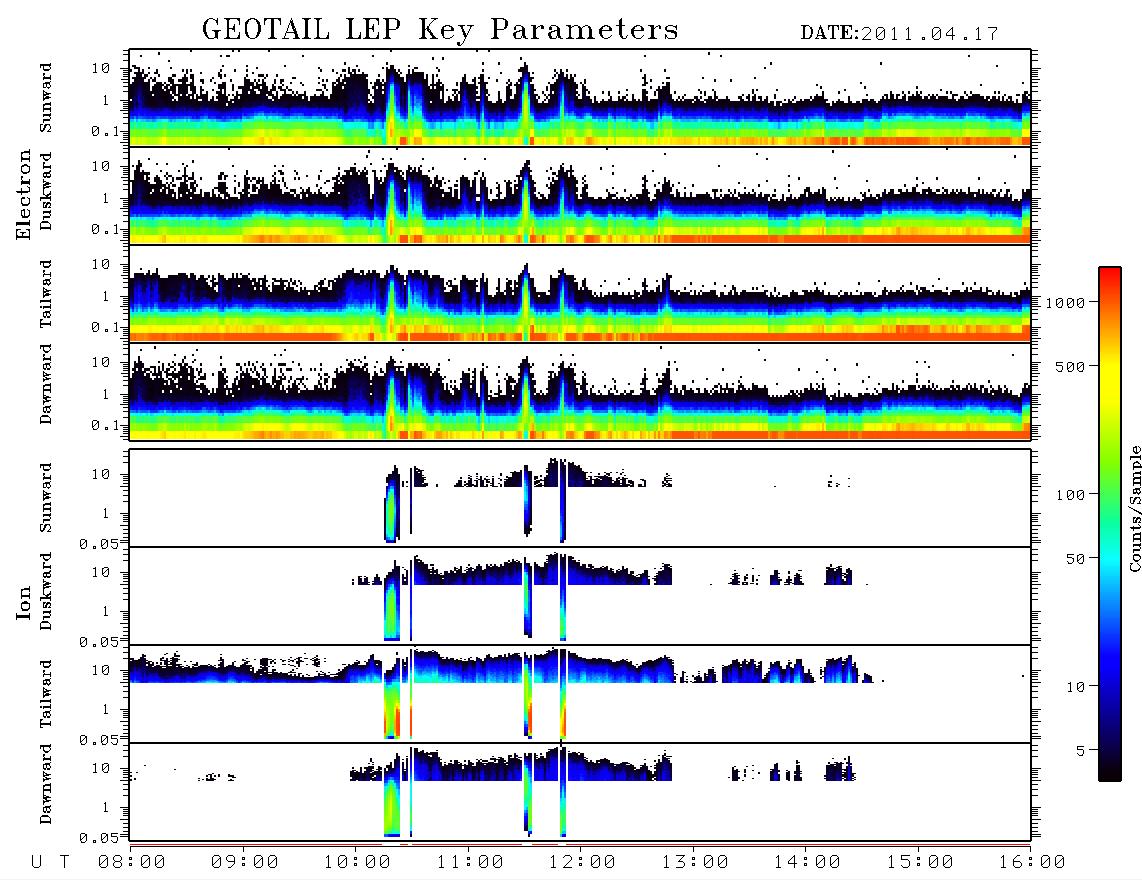Click the yellow band of the color bar
This screenshot has width=1142, height=880.
(x=1109, y=375)
